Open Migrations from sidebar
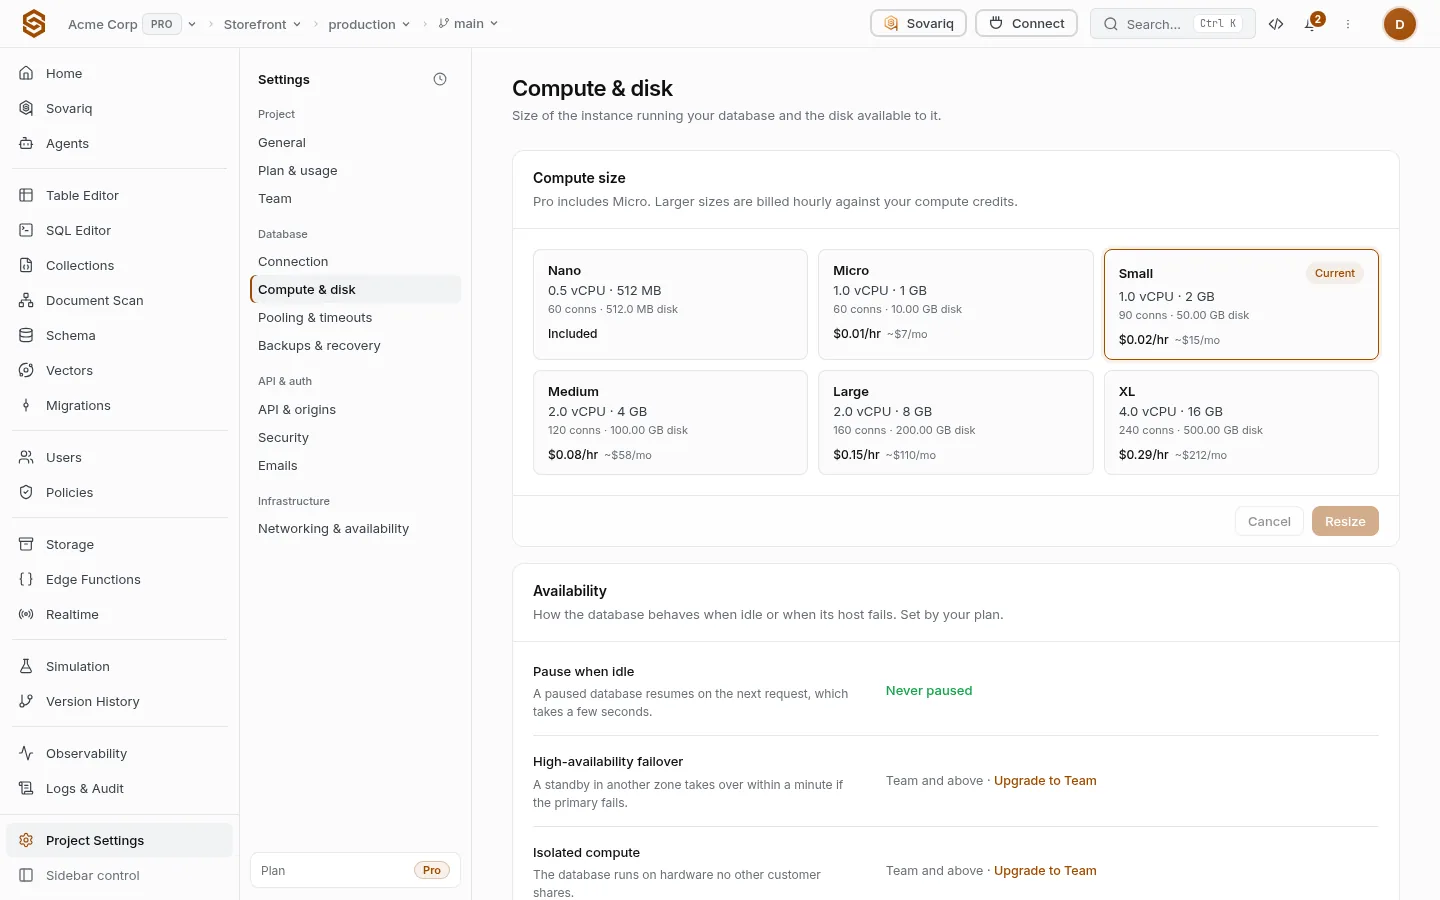 120,405
